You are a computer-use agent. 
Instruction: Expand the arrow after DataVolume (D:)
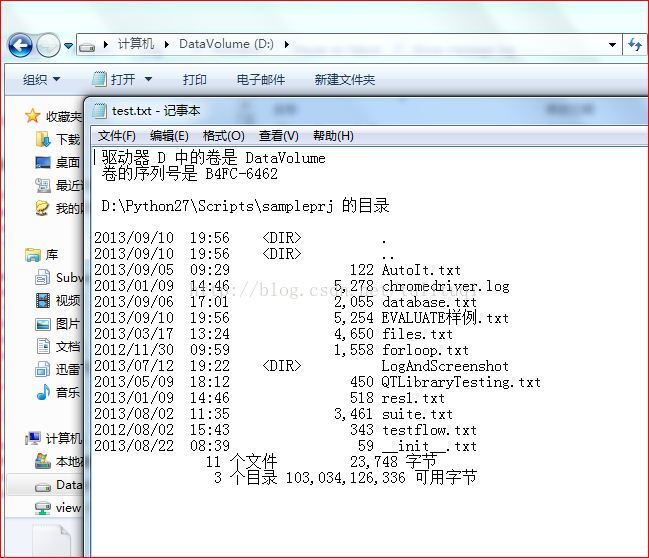coord(286,44)
